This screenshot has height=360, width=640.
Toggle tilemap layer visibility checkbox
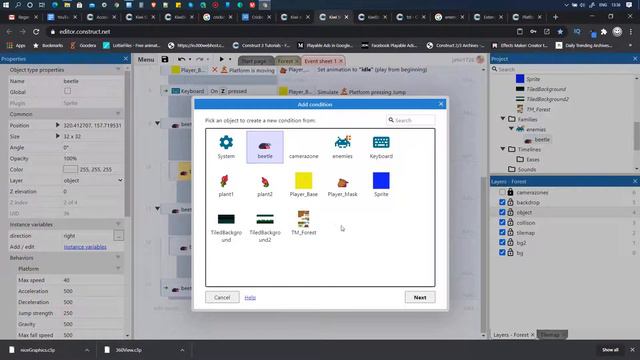(x=502, y=232)
